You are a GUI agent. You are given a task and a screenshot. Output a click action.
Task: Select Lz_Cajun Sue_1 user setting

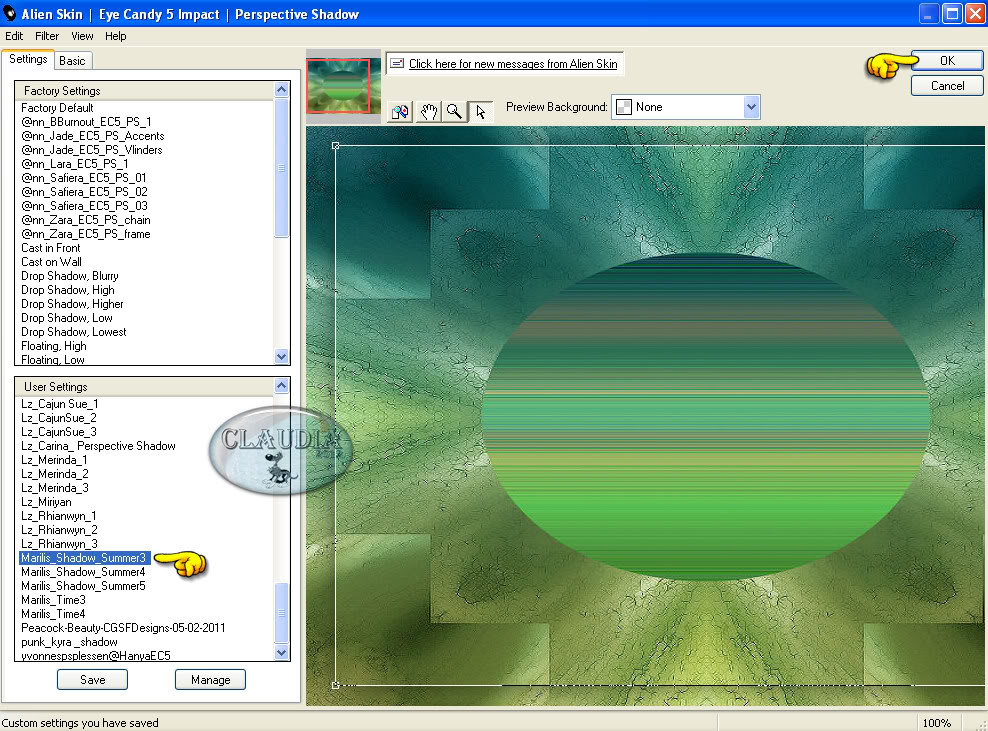60,404
